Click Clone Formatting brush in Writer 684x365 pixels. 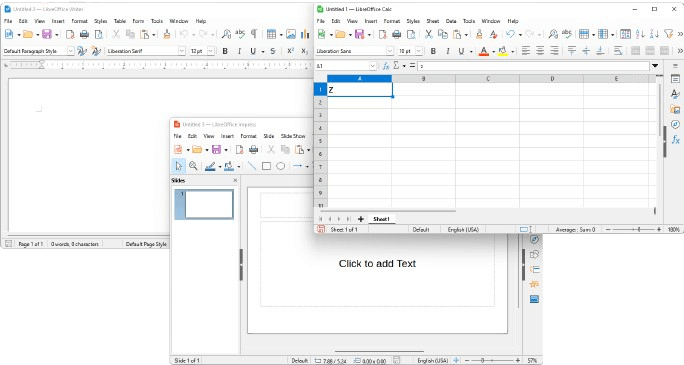(167, 34)
